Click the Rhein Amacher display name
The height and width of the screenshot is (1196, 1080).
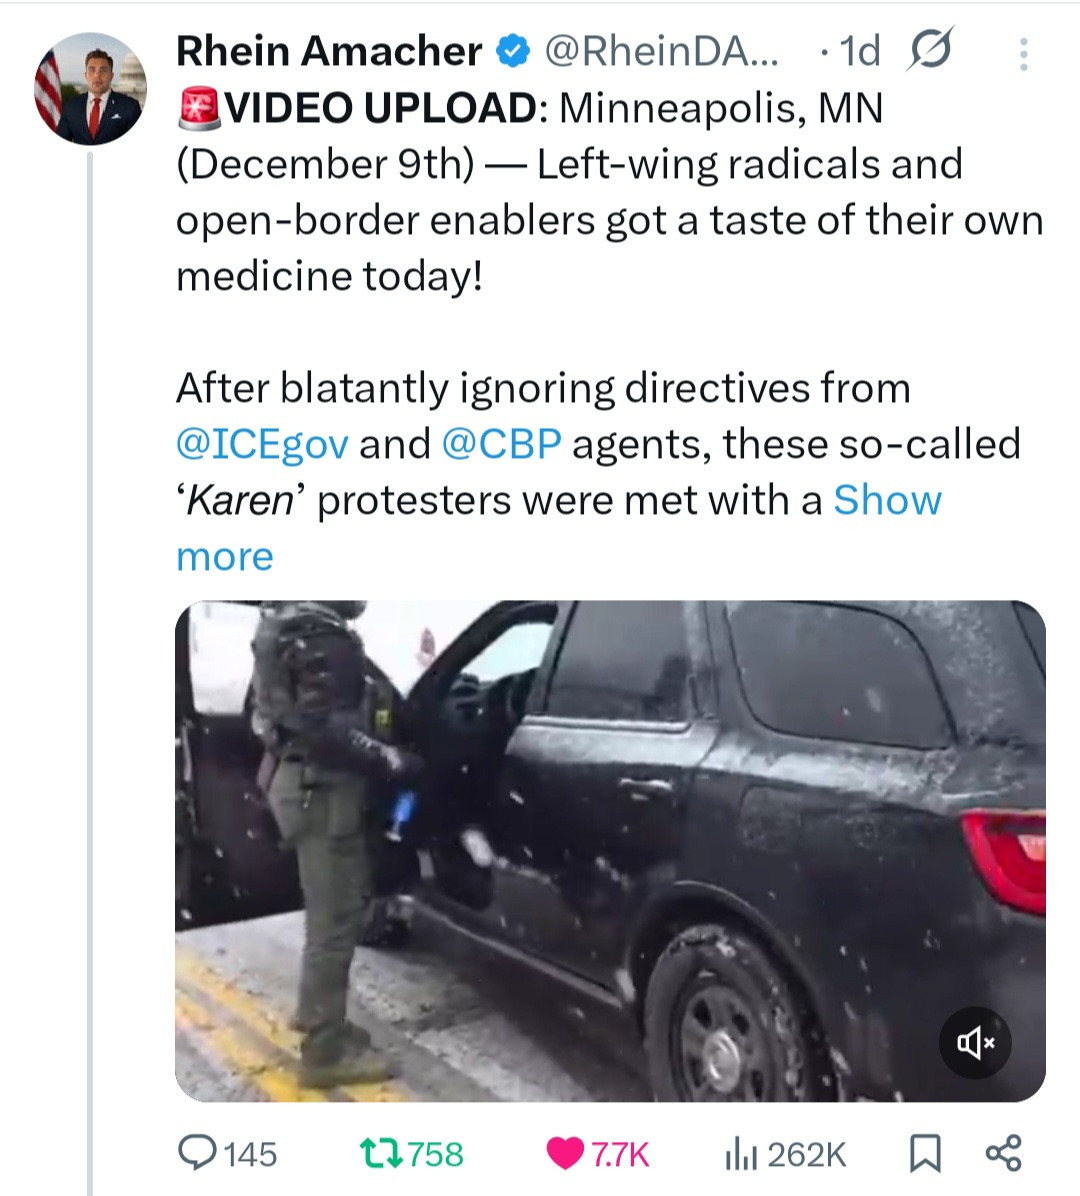(328, 51)
